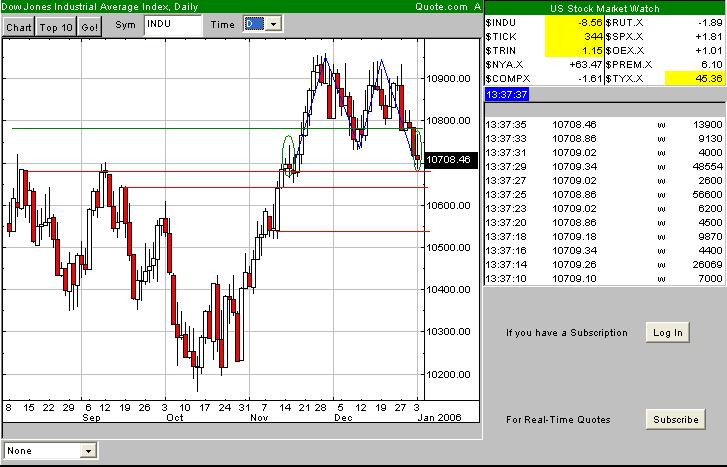Click the 10200.00 price axis label
The width and height of the screenshot is (727, 467).
(448, 374)
